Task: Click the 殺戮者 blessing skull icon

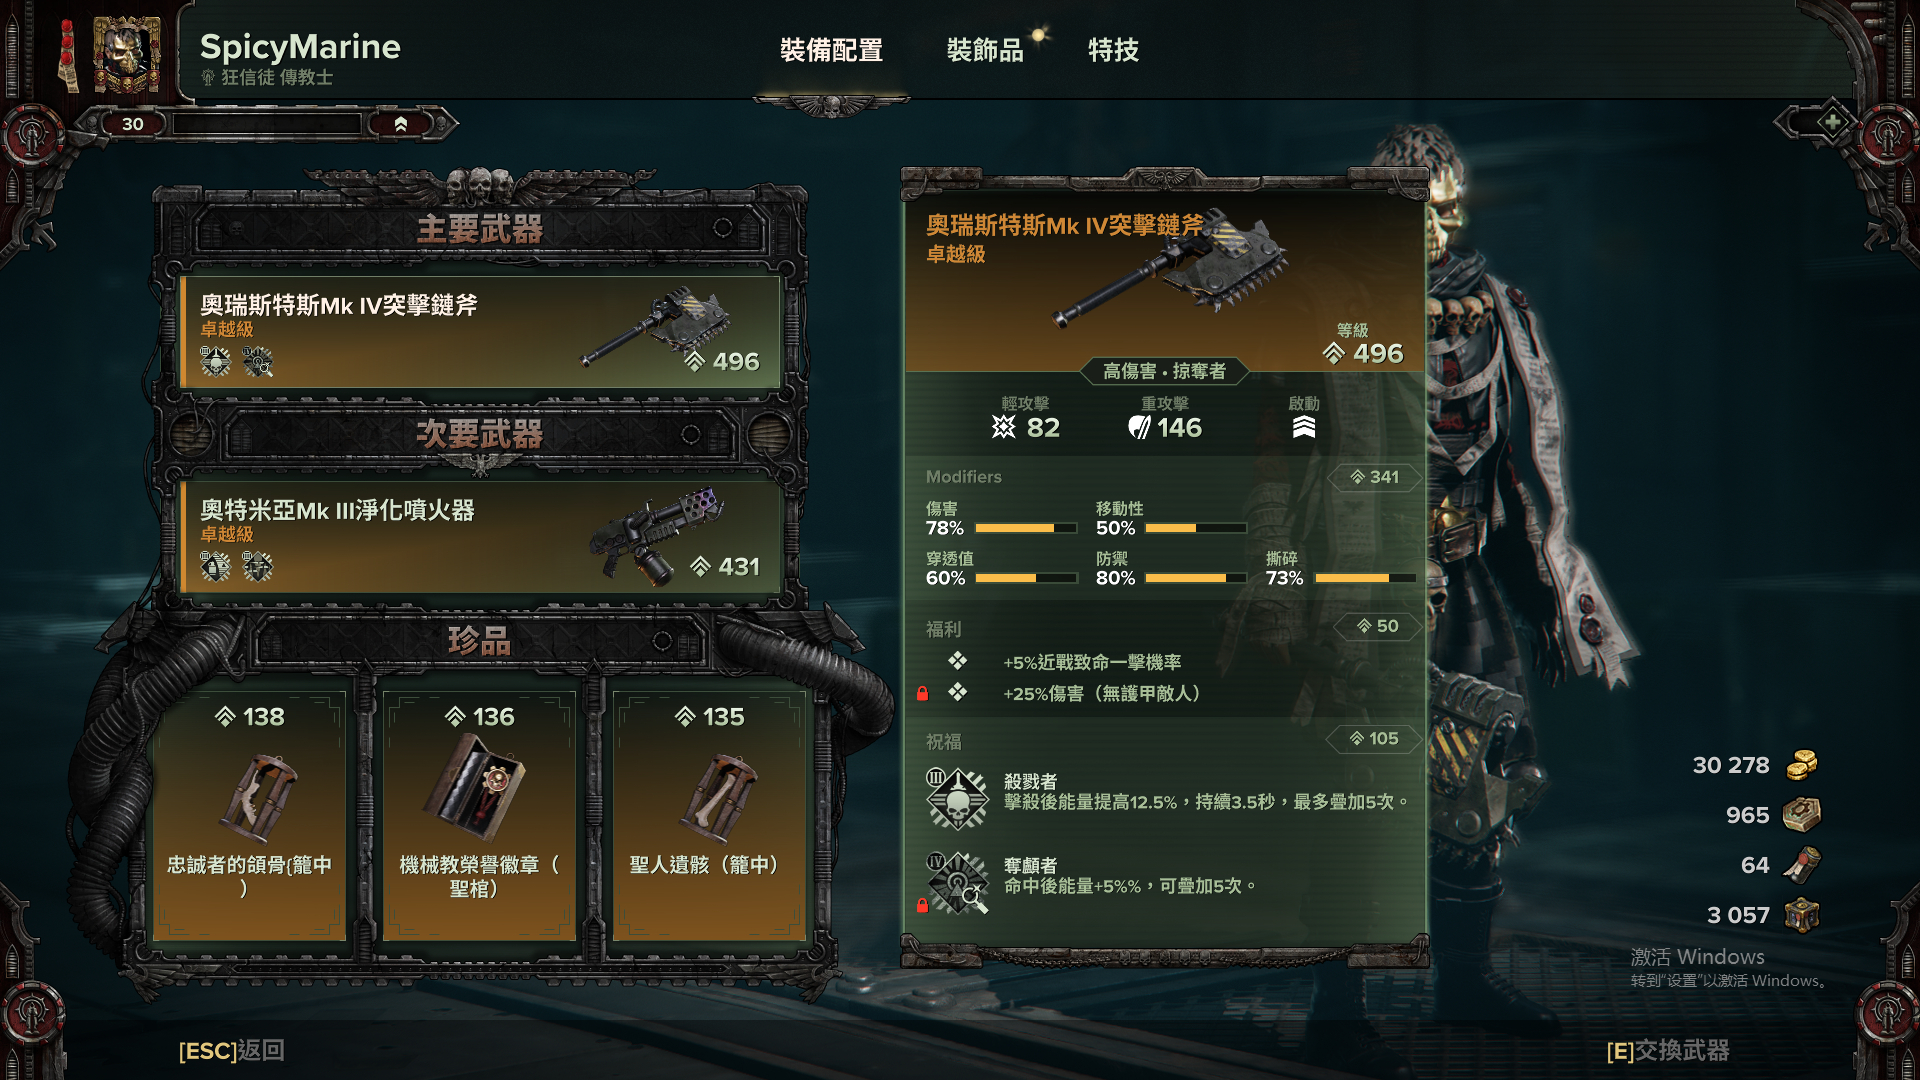Action: (x=957, y=798)
